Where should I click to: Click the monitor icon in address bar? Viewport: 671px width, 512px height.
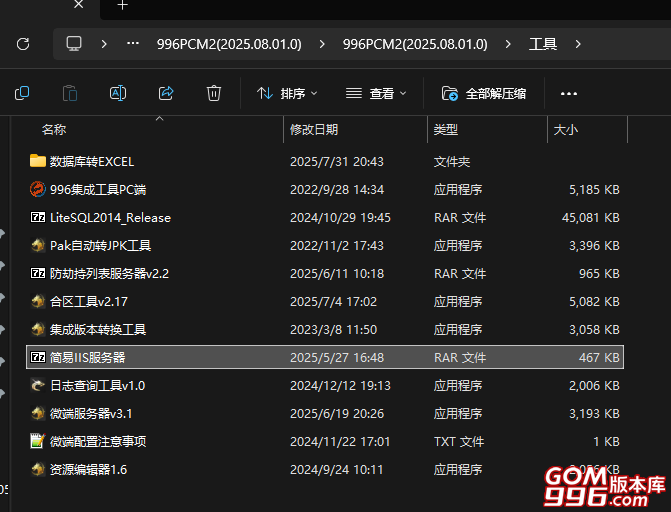74,44
